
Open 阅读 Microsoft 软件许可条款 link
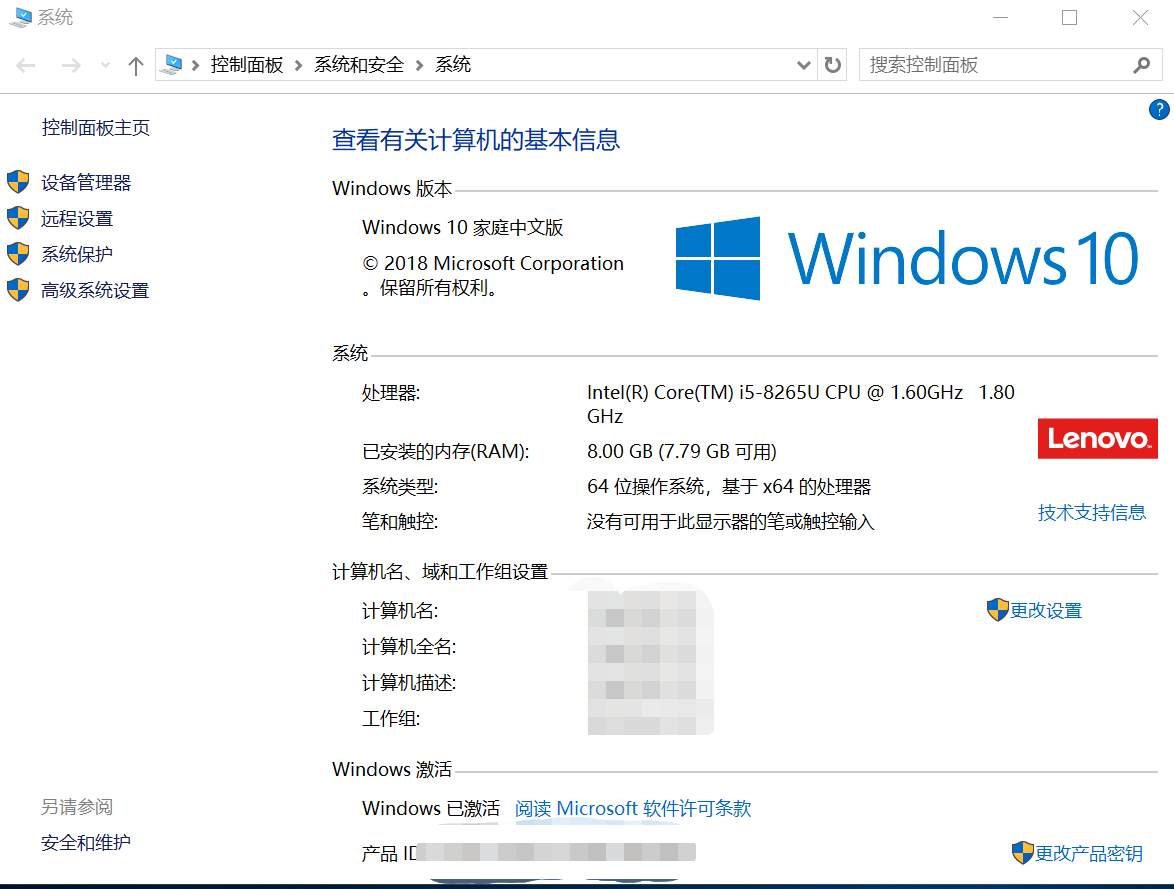coord(633,809)
